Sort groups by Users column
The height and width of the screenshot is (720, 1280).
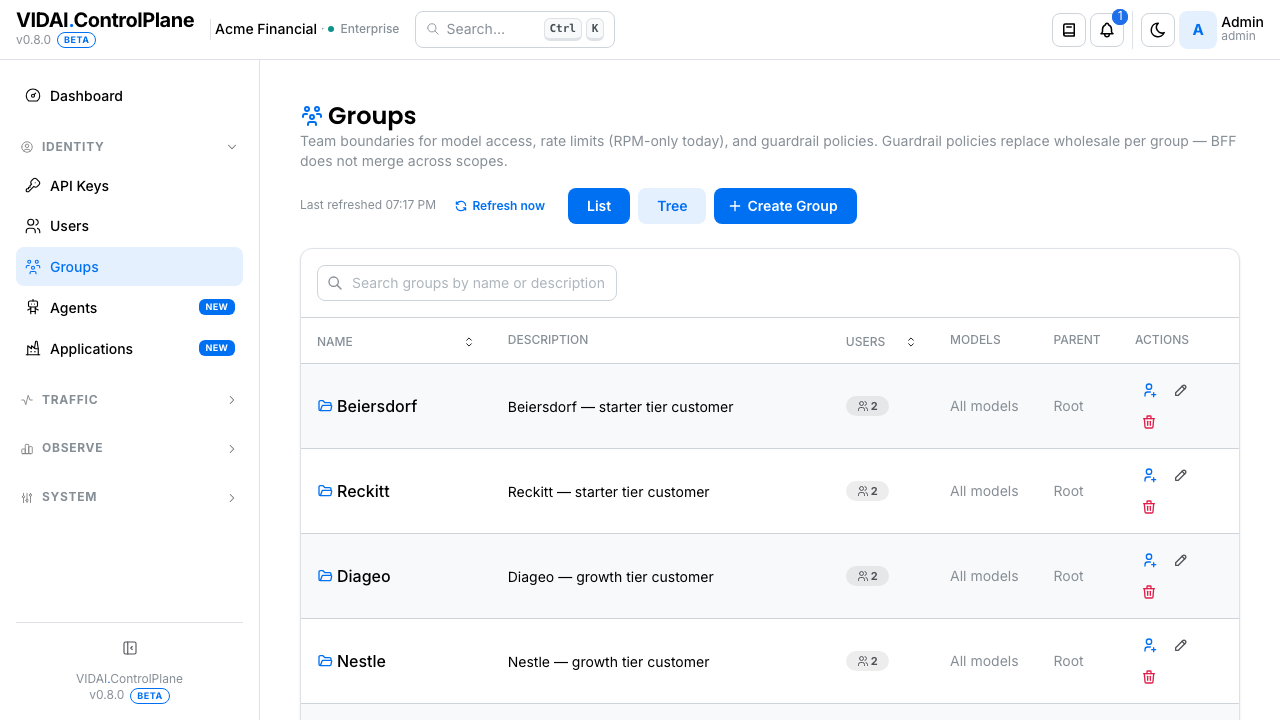point(880,342)
